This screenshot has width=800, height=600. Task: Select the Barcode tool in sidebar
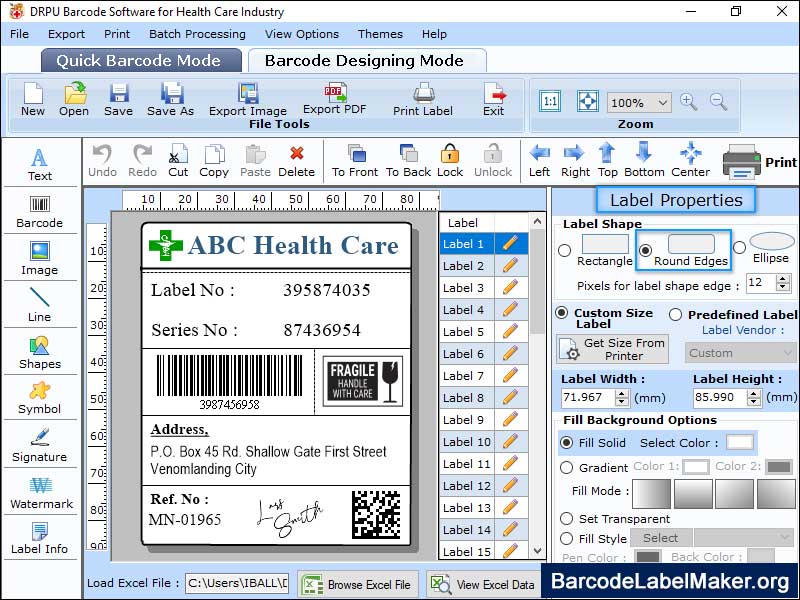coord(39,212)
